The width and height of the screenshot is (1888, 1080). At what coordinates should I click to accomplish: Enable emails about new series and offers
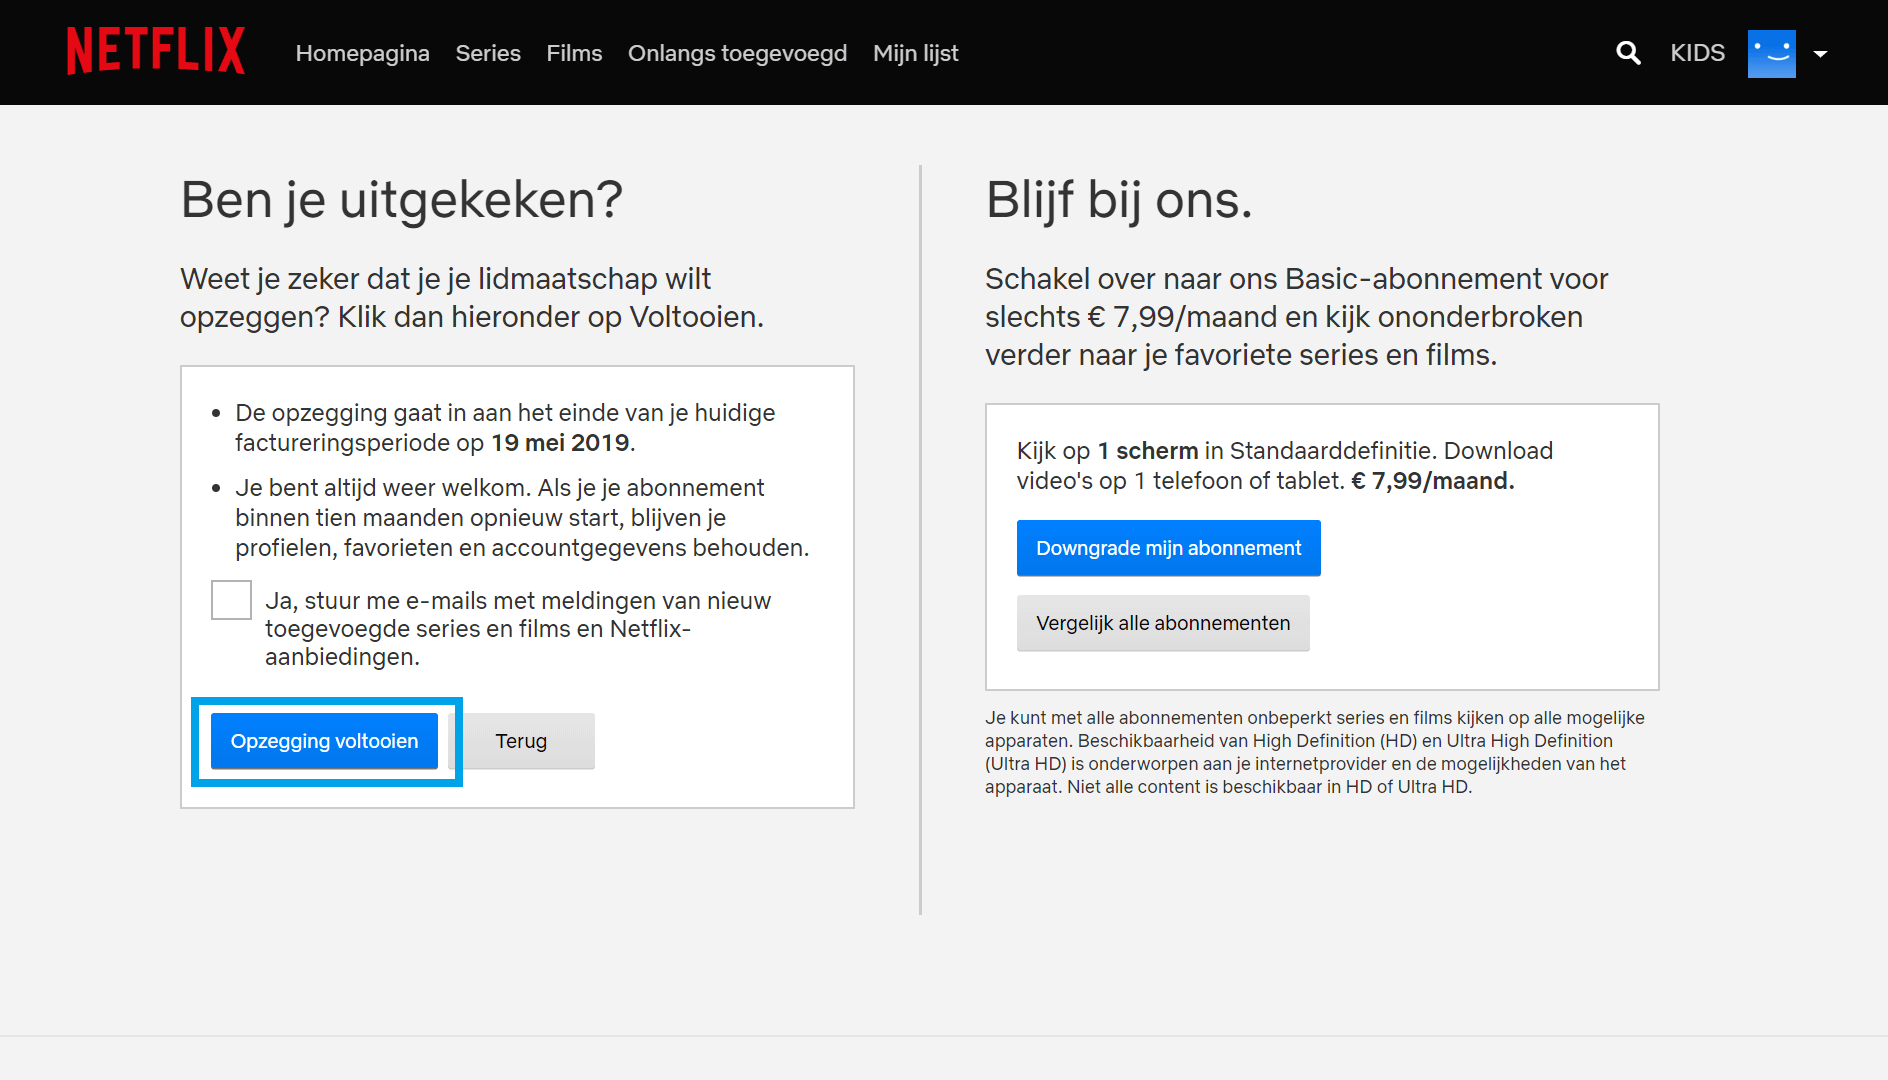tap(230, 599)
